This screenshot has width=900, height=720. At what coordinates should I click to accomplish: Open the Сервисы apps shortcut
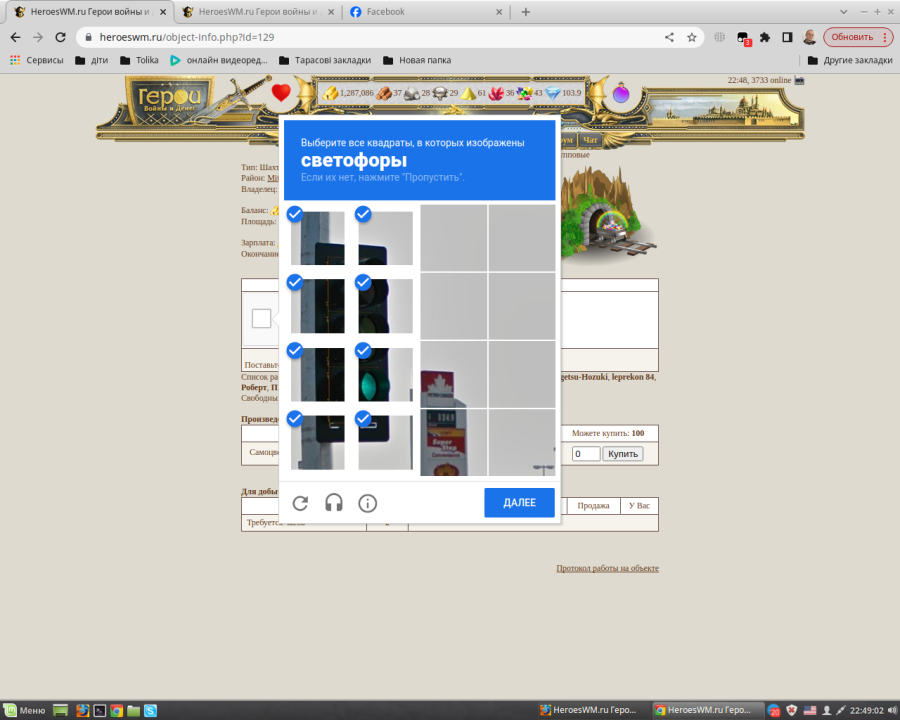tap(36, 60)
